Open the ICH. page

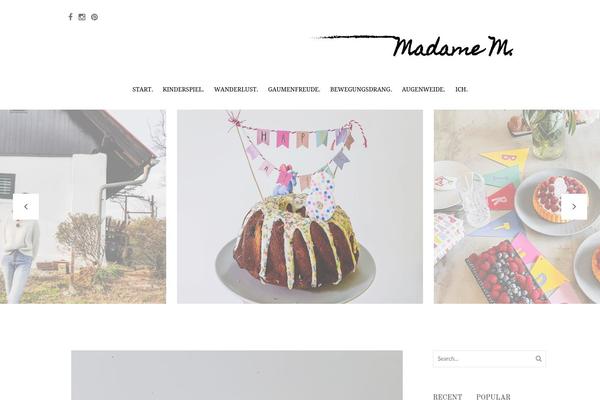pyautogui.click(x=461, y=89)
